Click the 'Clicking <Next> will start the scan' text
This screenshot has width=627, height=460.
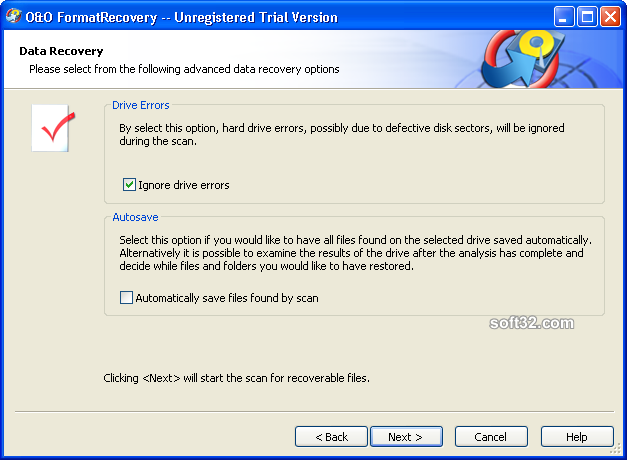coord(236,378)
